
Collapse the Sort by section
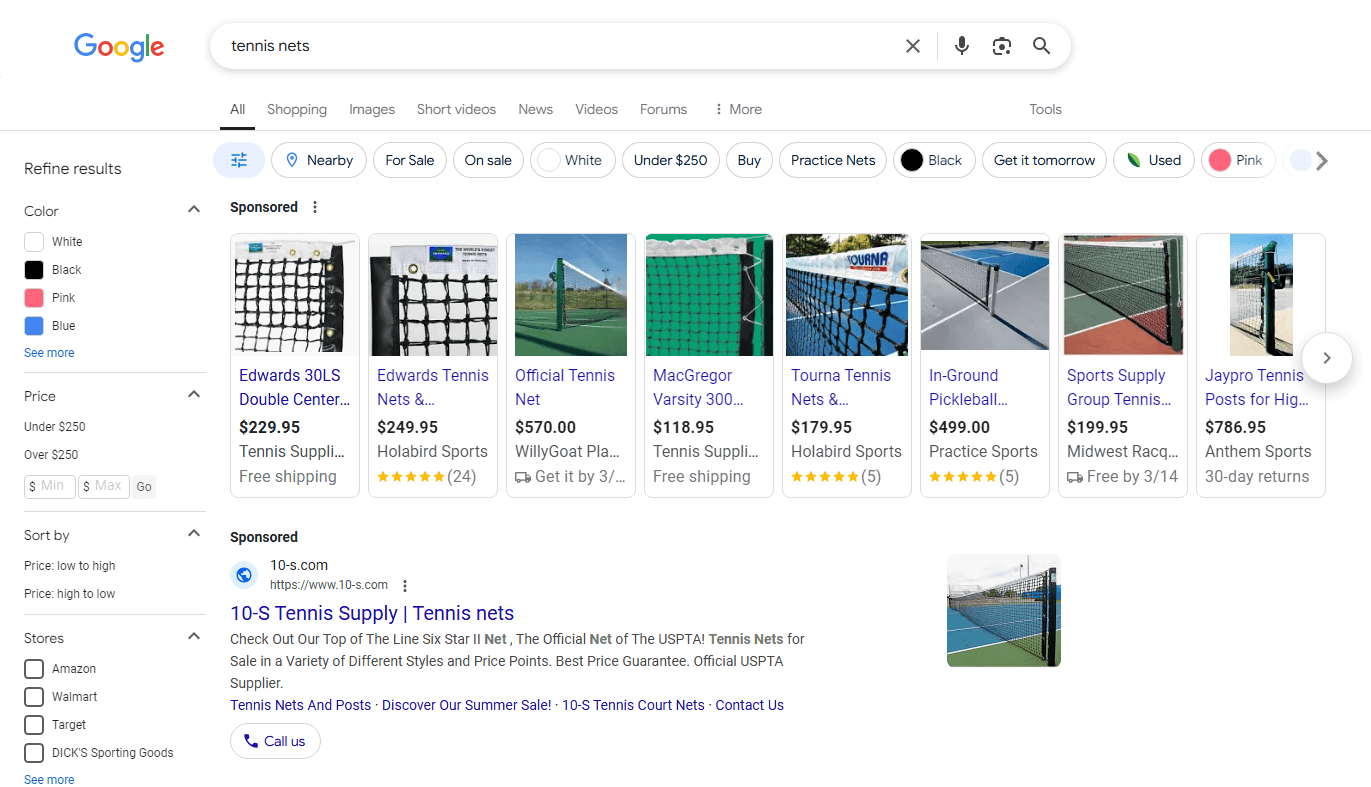[x=194, y=534]
